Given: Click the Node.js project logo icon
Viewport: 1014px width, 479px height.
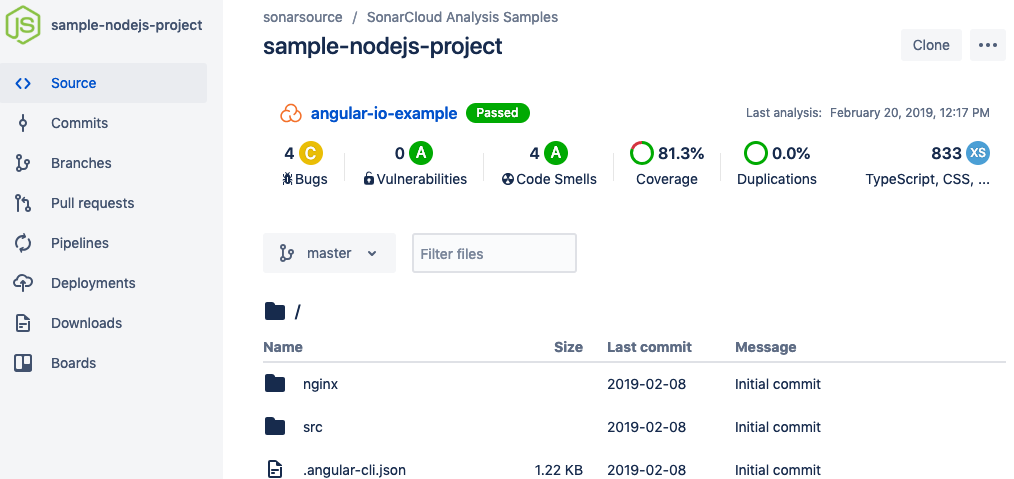Looking at the screenshot, I should coord(23,25).
